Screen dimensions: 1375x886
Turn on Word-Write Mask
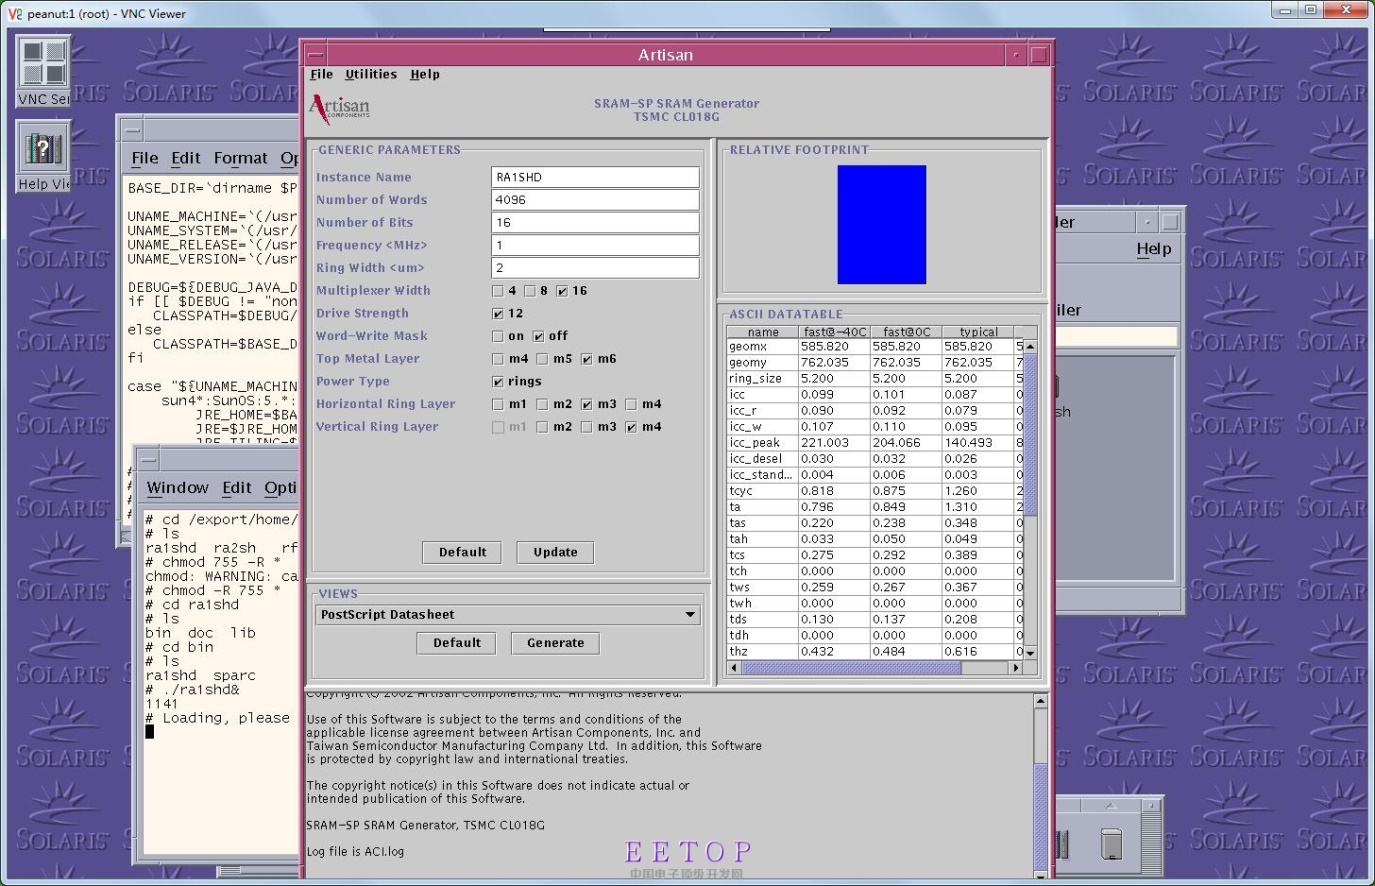[497, 336]
